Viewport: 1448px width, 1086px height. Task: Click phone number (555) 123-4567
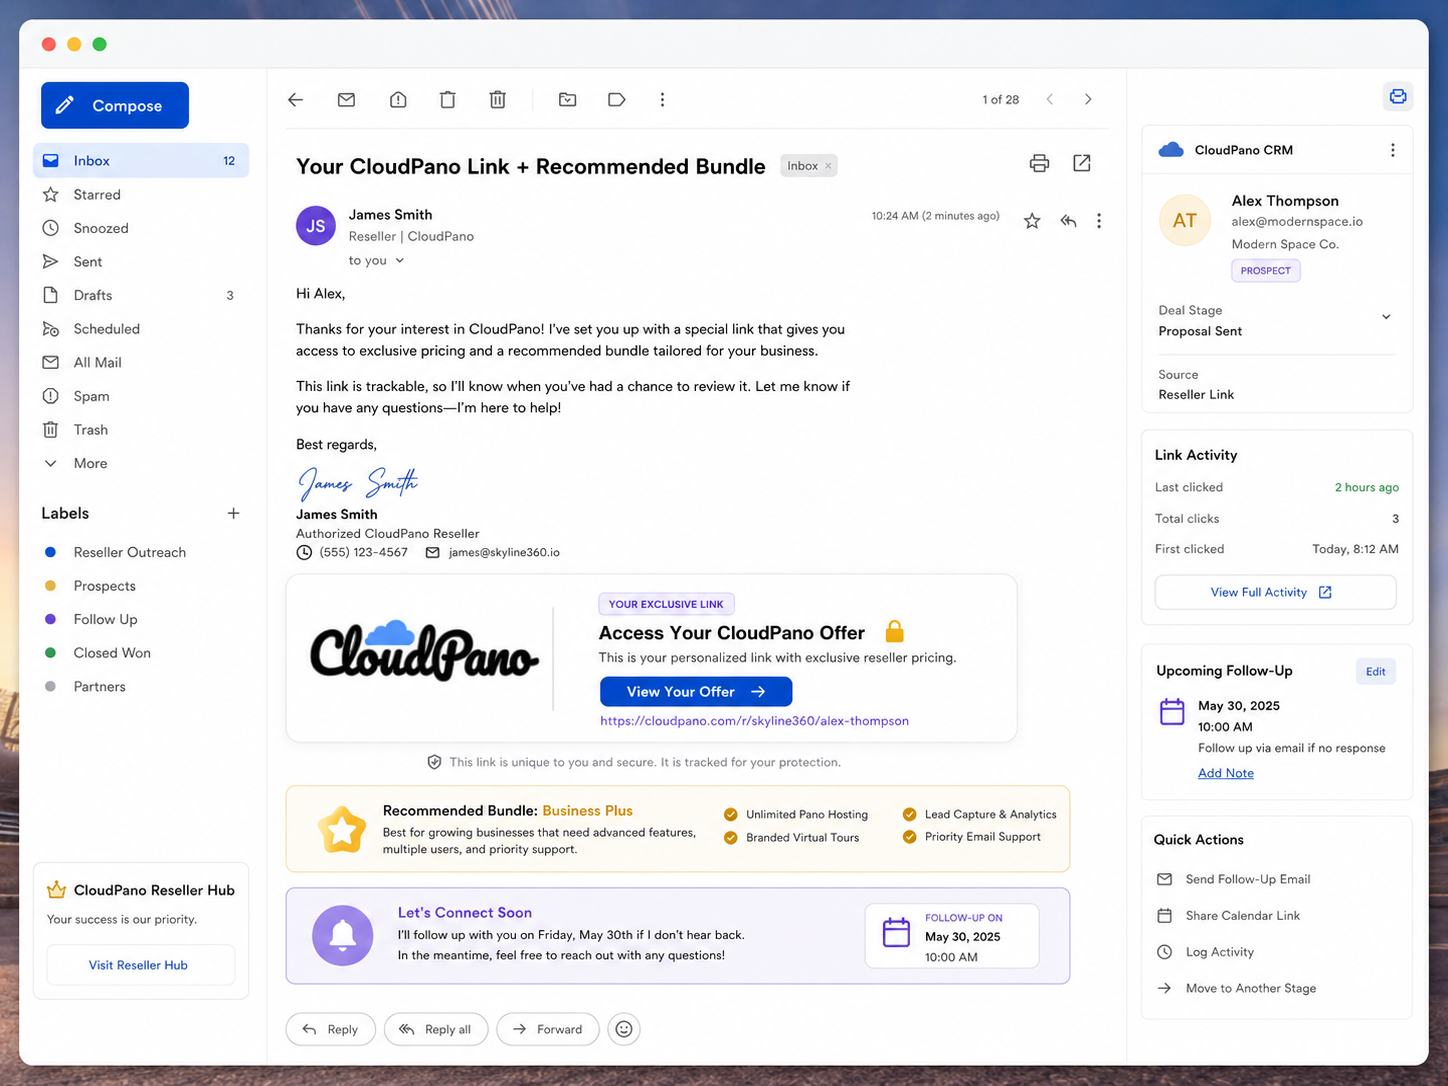[x=363, y=553]
